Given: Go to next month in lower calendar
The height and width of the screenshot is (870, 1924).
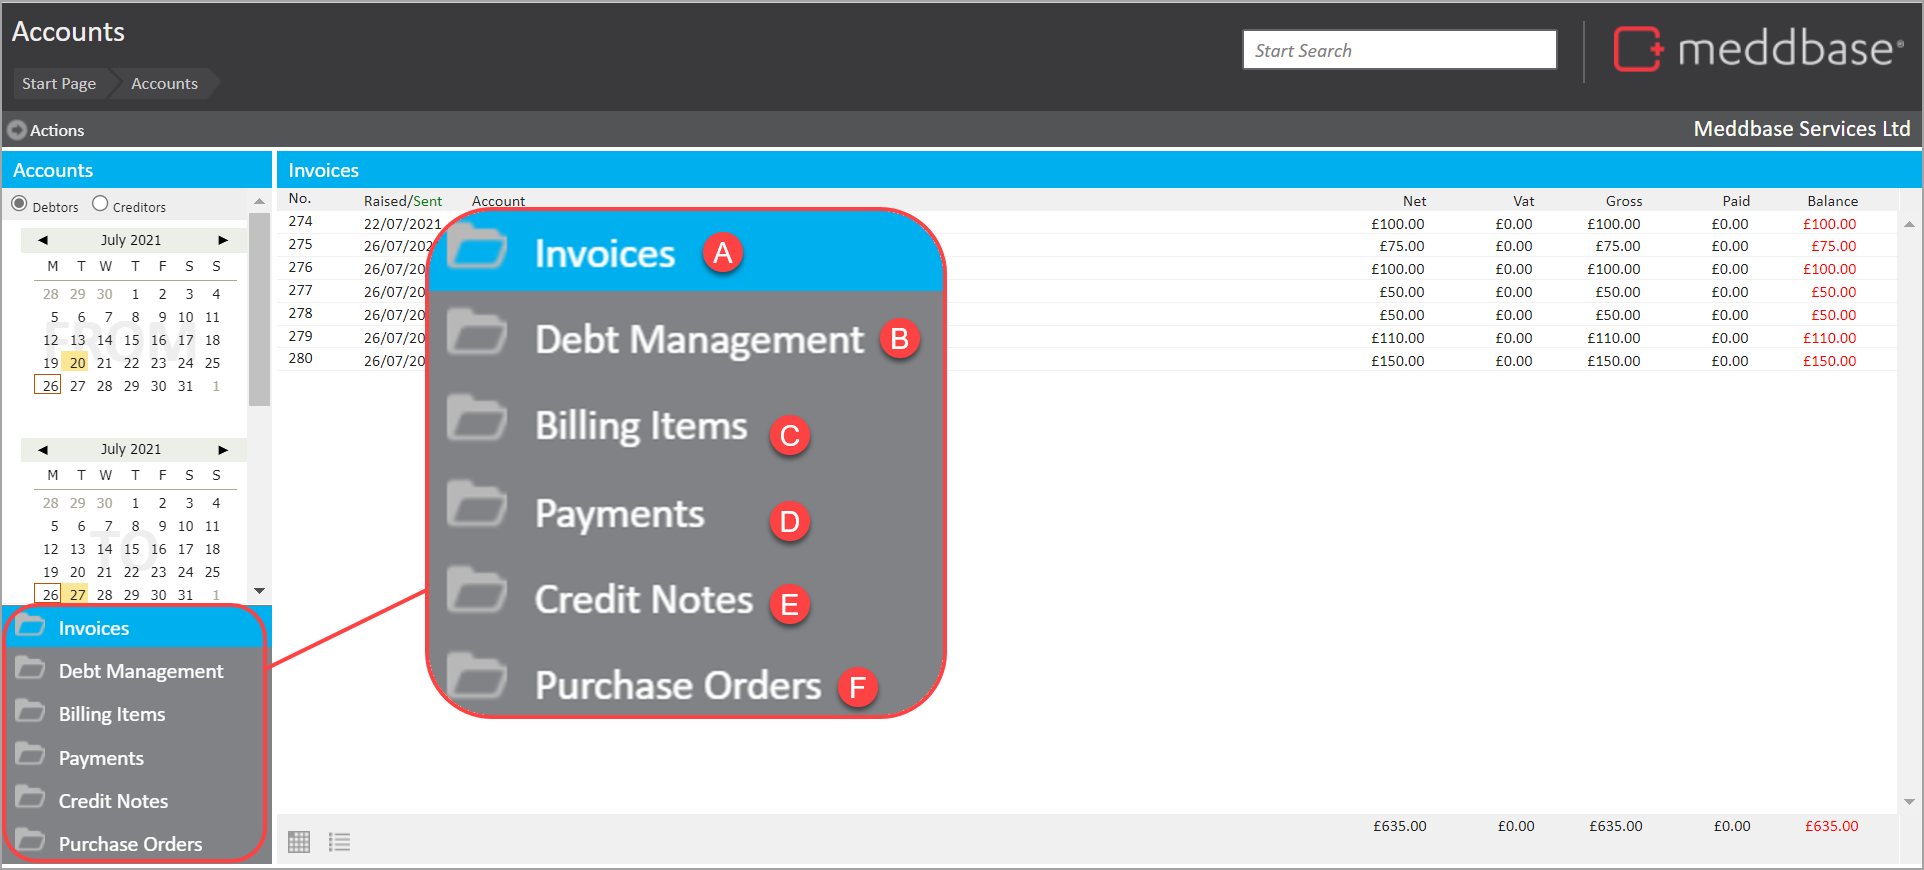Looking at the screenshot, I should coord(223,449).
